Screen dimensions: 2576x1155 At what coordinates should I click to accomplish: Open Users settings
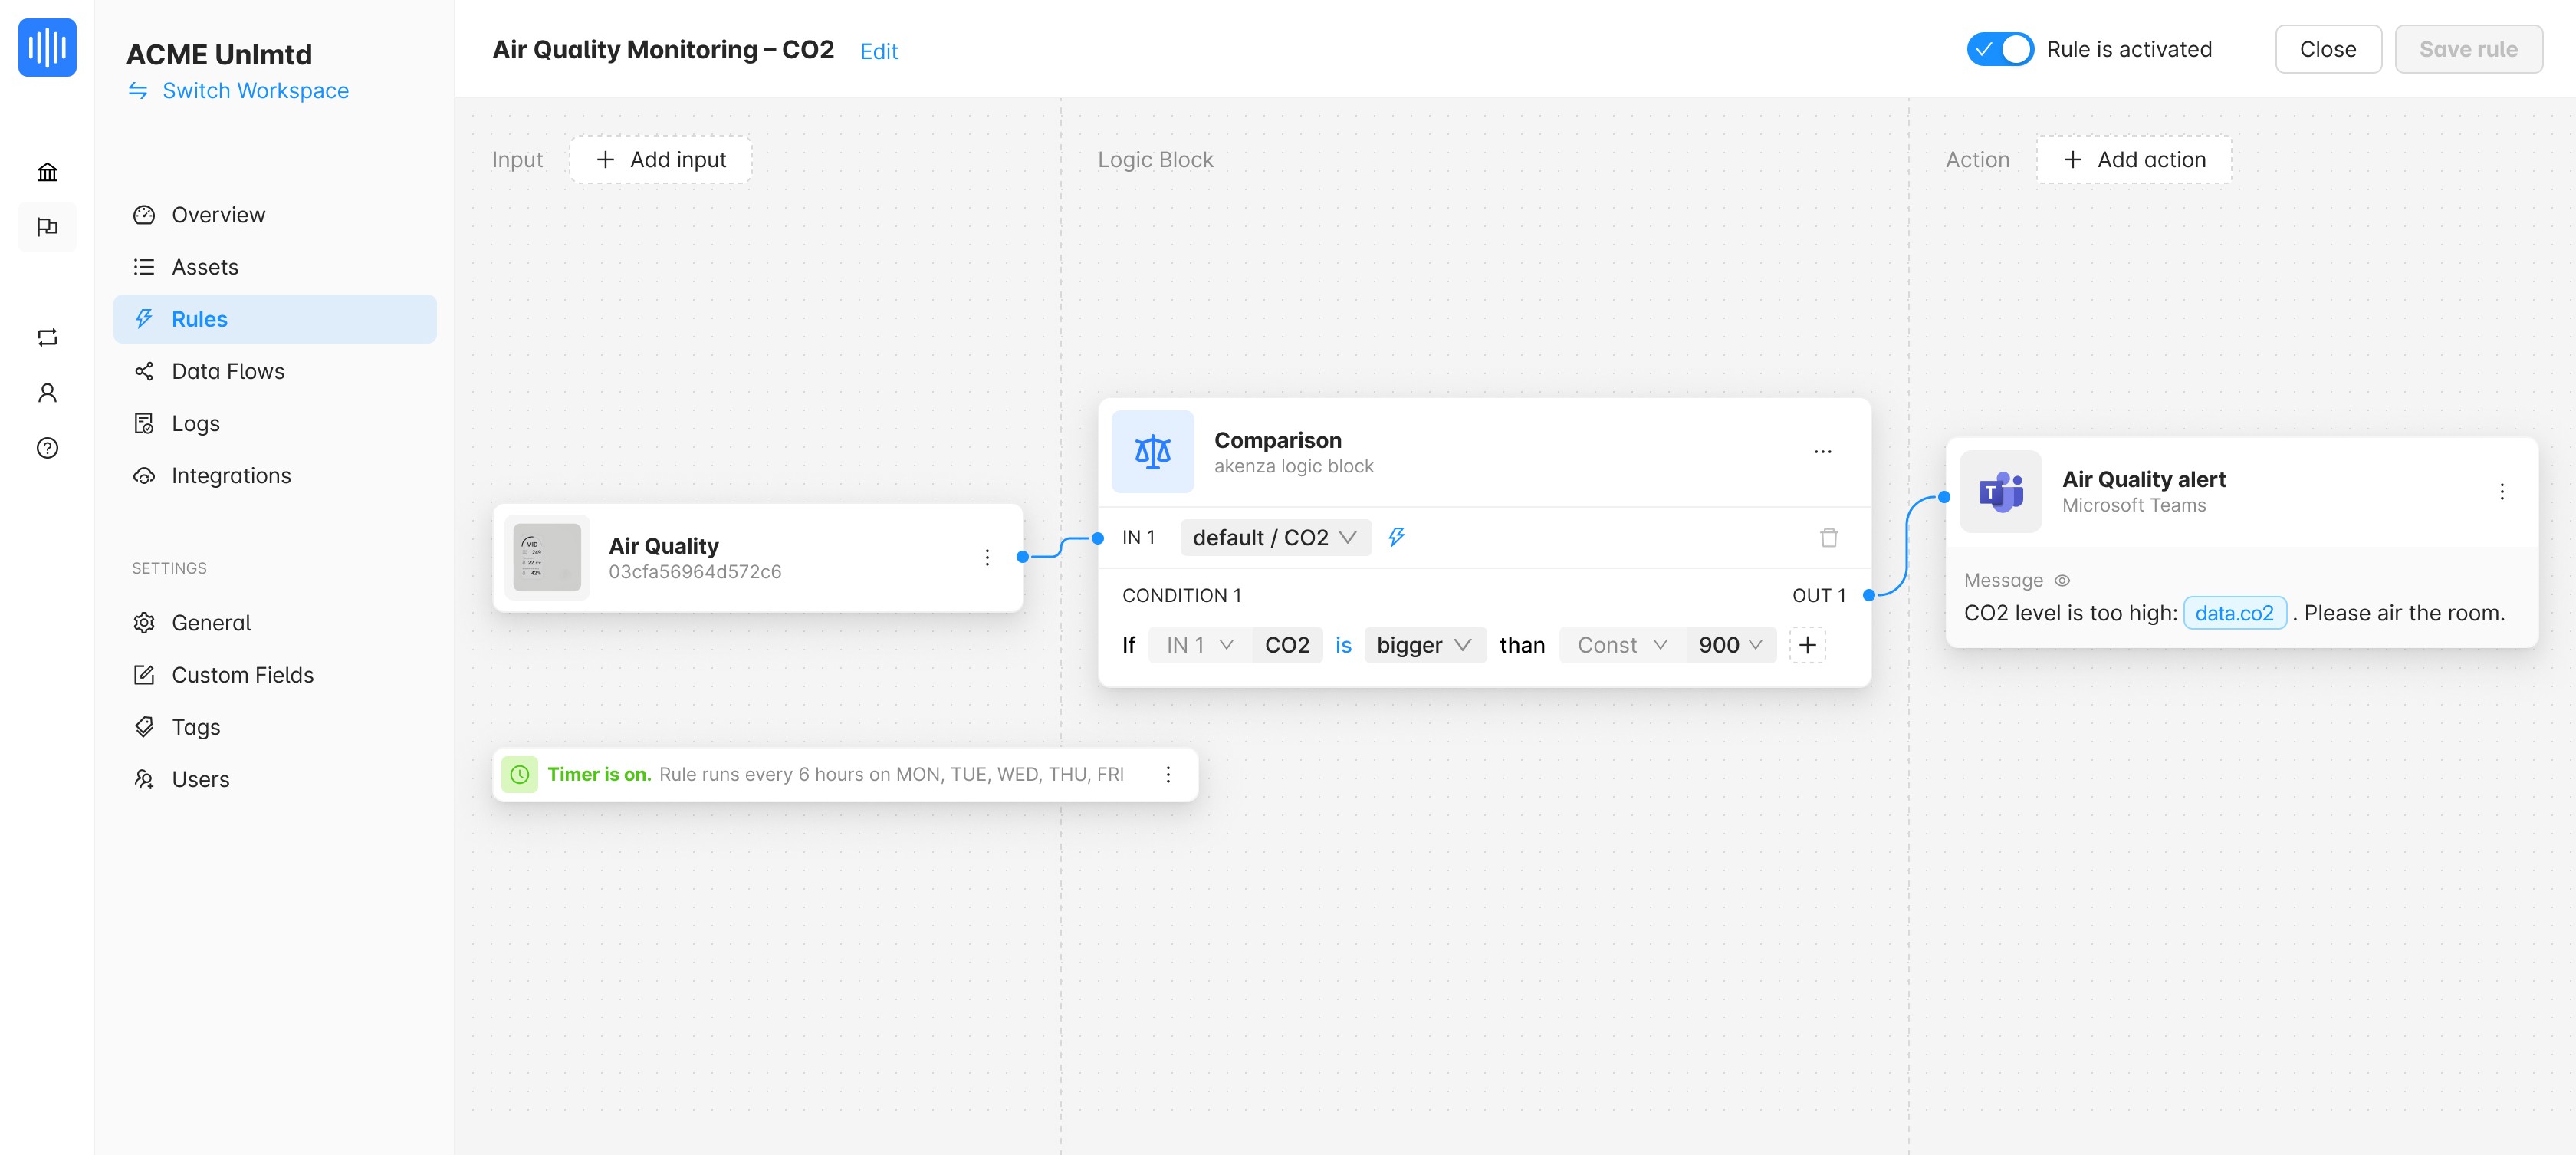275,778
